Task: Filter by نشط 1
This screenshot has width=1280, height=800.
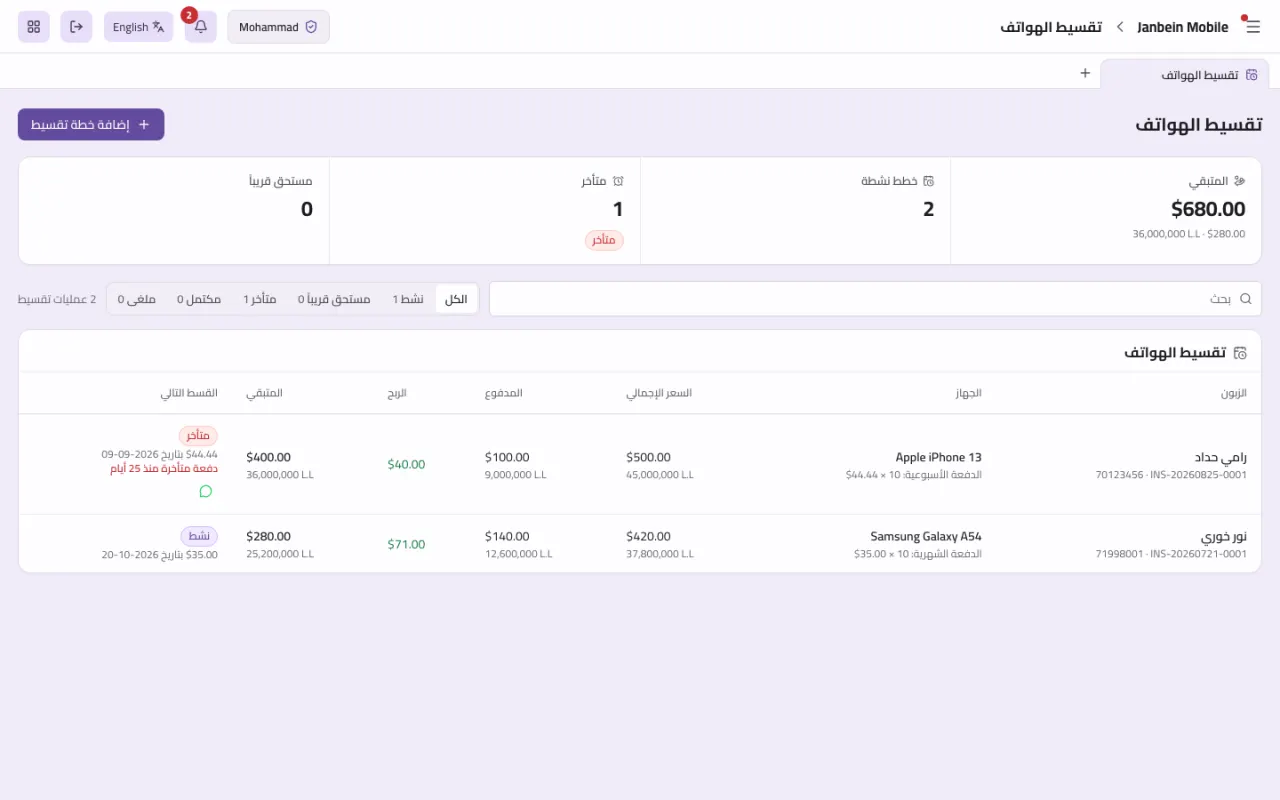Action: point(408,299)
